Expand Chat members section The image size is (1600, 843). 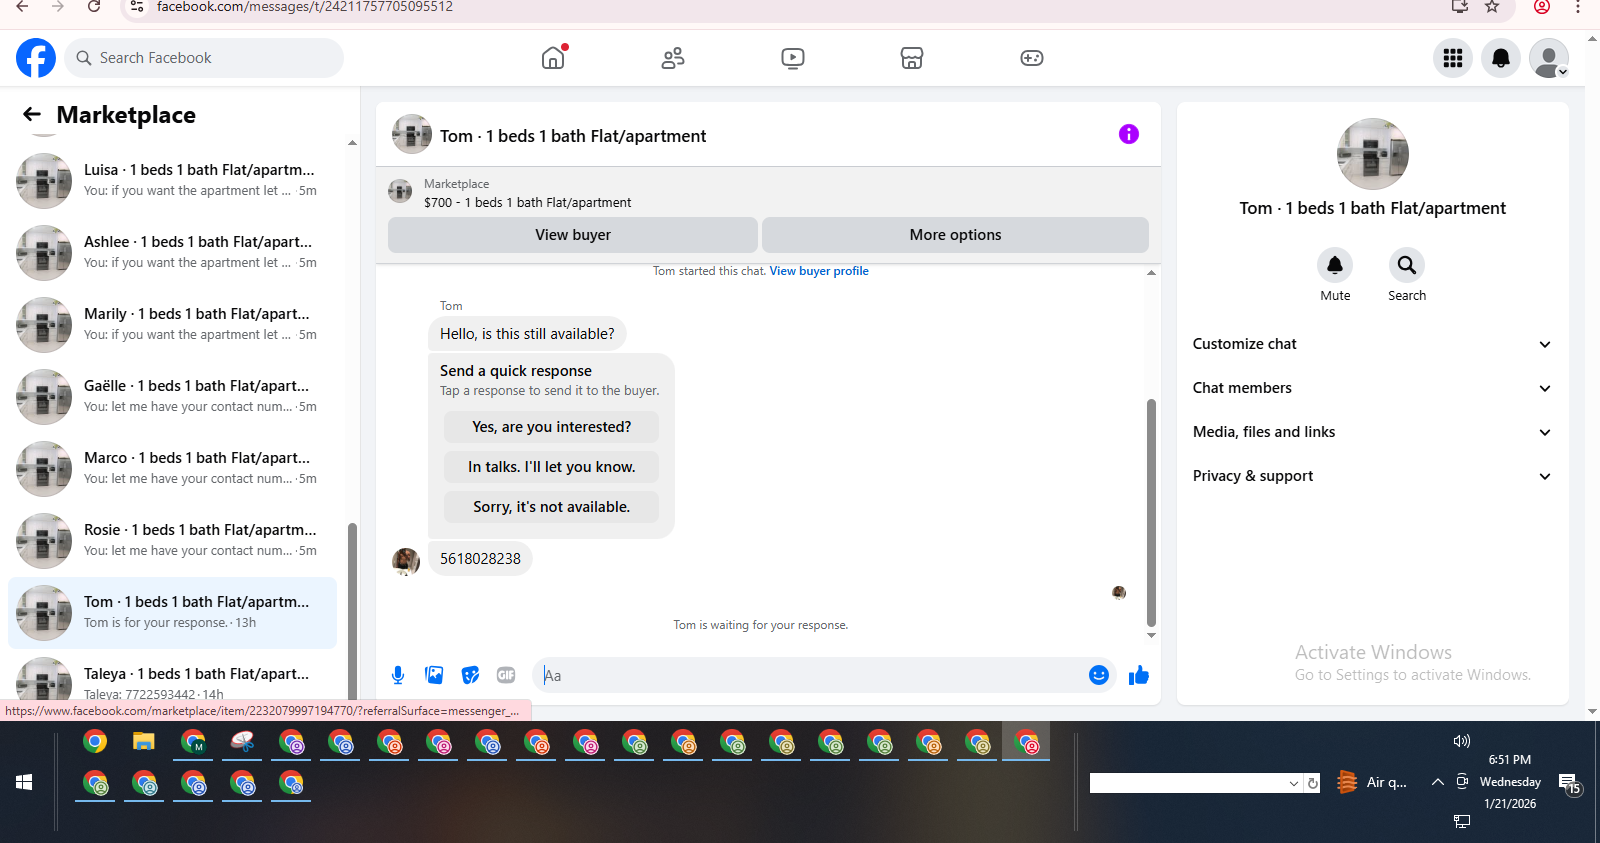coord(1372,388)
